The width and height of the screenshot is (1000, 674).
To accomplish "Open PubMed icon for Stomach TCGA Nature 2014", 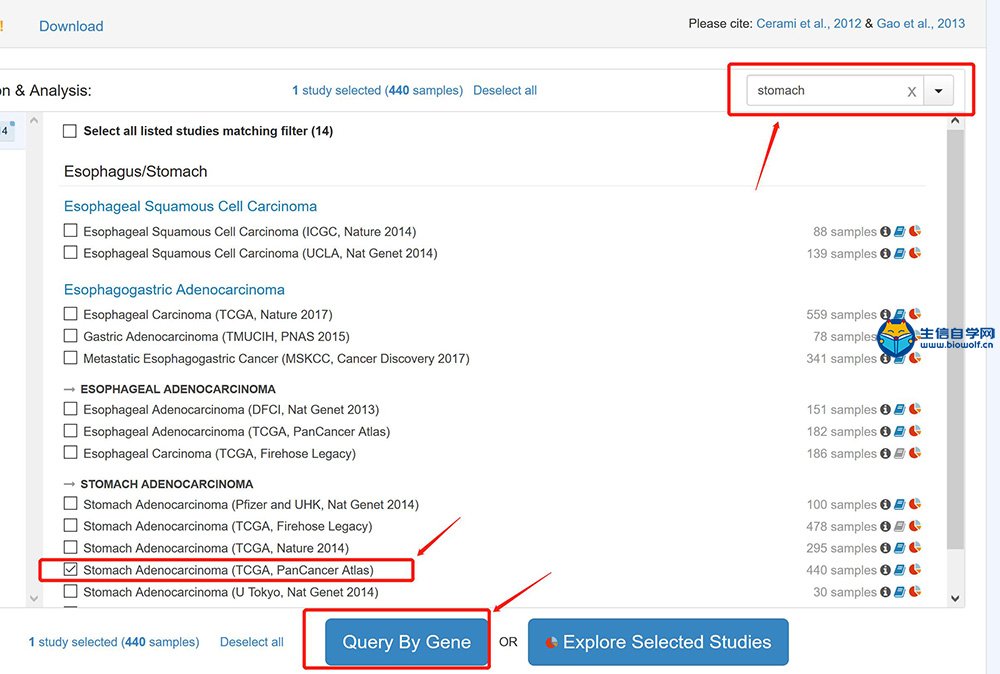I will (899, 548).
